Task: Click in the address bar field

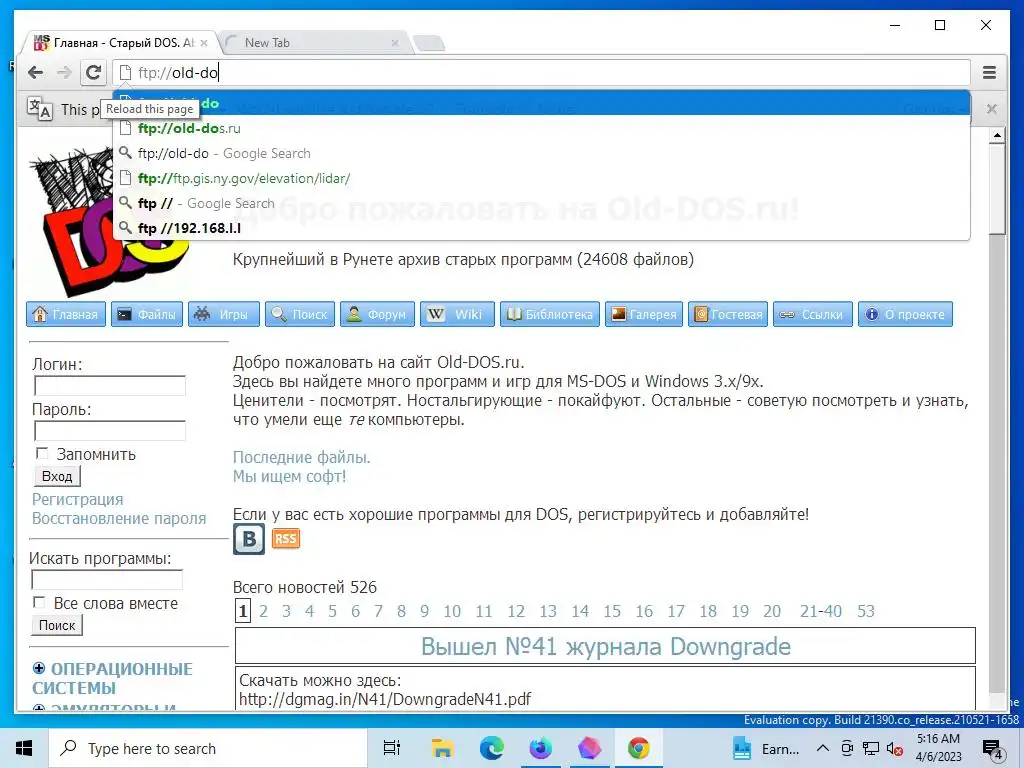Action: point(541,72)
